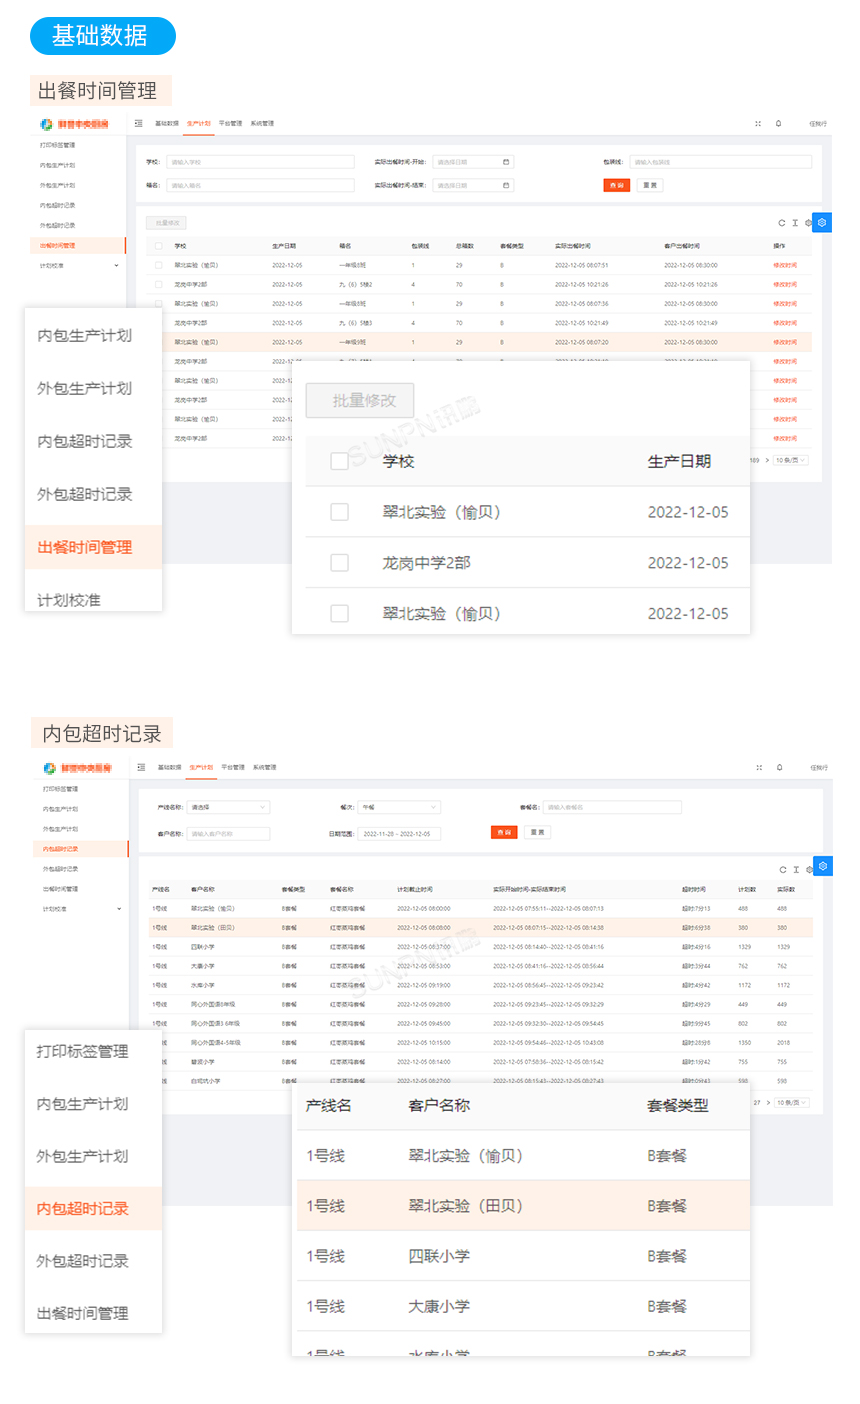Screen dimensions: 860x1404
Task: Select highlighted 出餐时间管理 in the enlarged menu
Action: tap(93, 547)
